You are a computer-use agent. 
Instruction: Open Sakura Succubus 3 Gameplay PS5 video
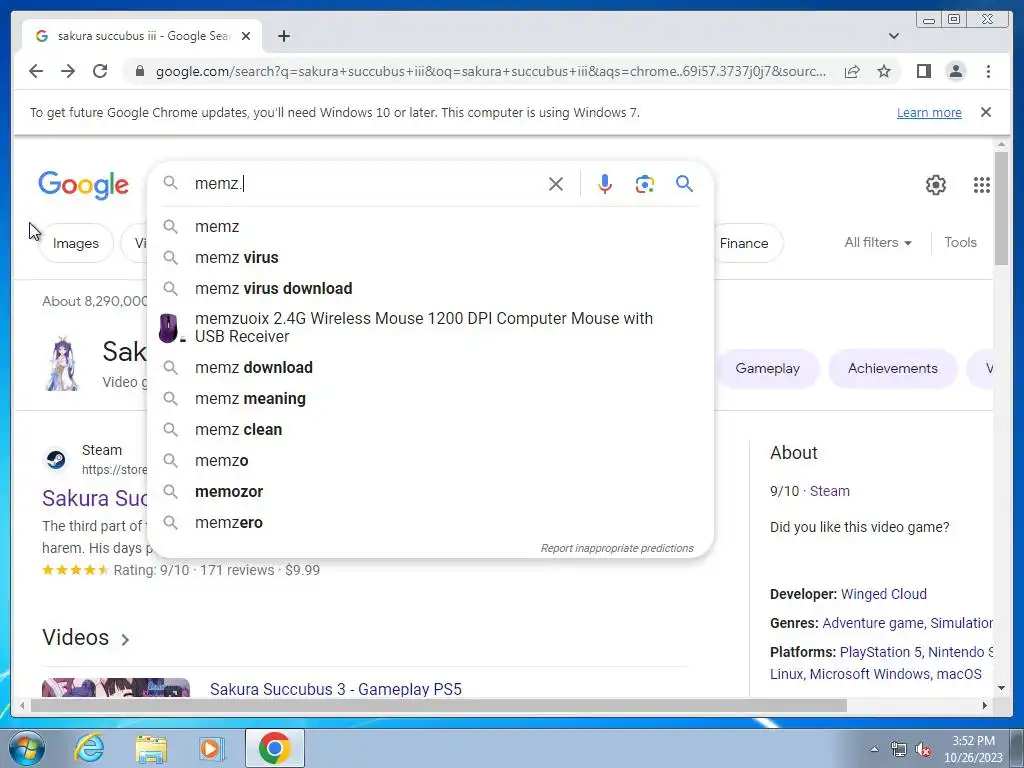(x=336, y=689)
